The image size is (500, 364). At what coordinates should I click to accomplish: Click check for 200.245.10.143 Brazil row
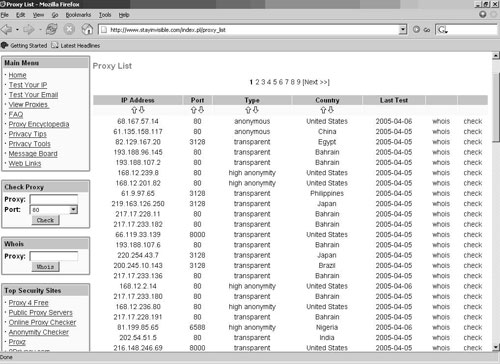[x=473, y=266]
